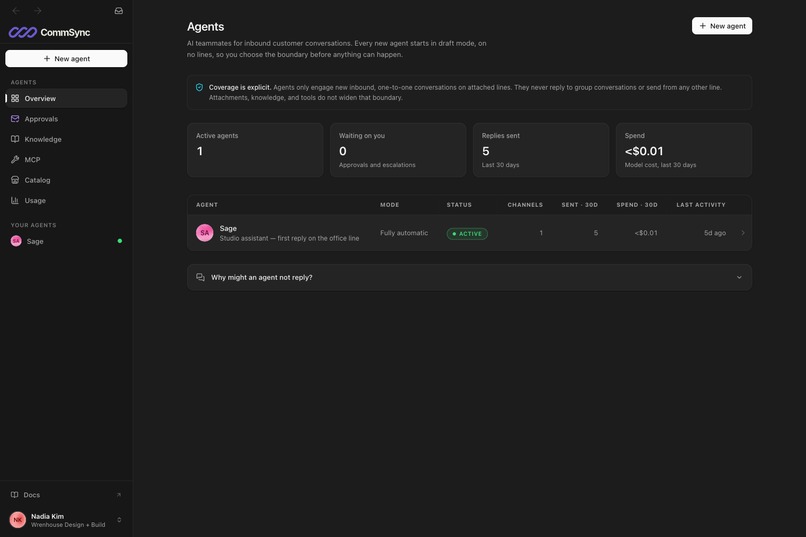Open the inbox tray icon in sidebar header
806x537 pixels.
pos(119,11)
